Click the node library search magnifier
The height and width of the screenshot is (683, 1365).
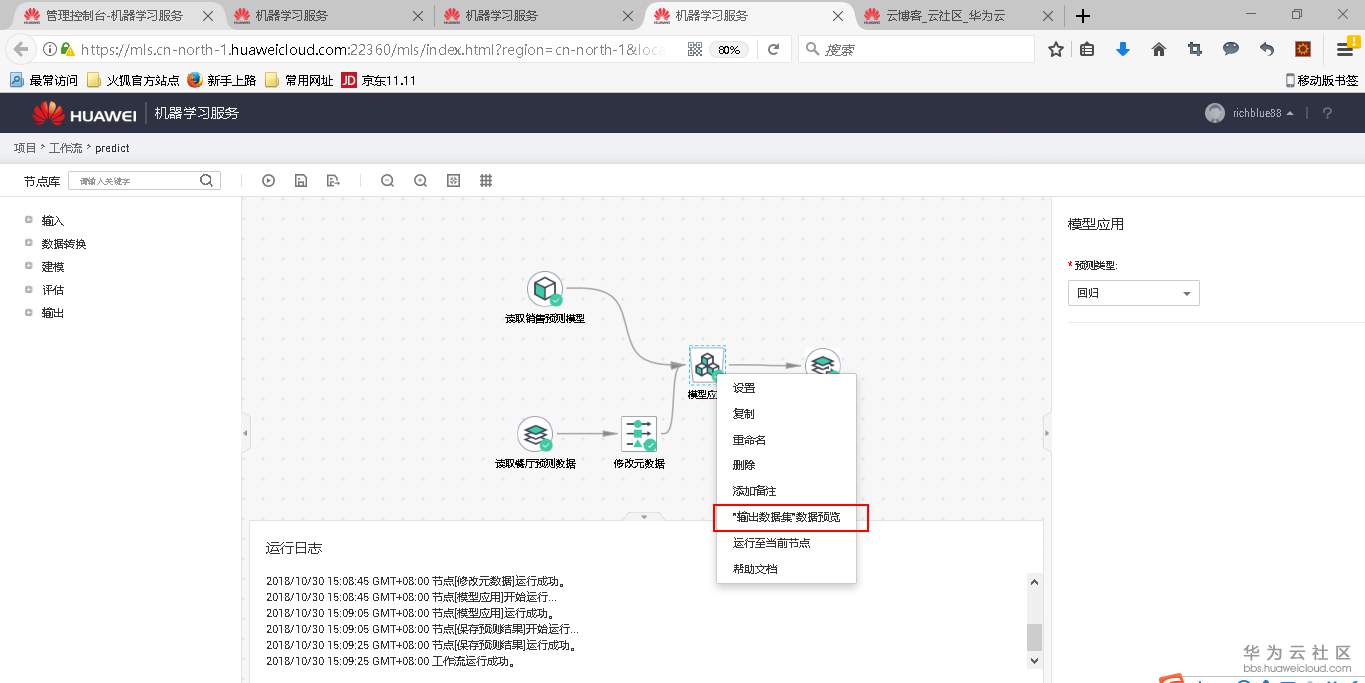pos(207,181)
